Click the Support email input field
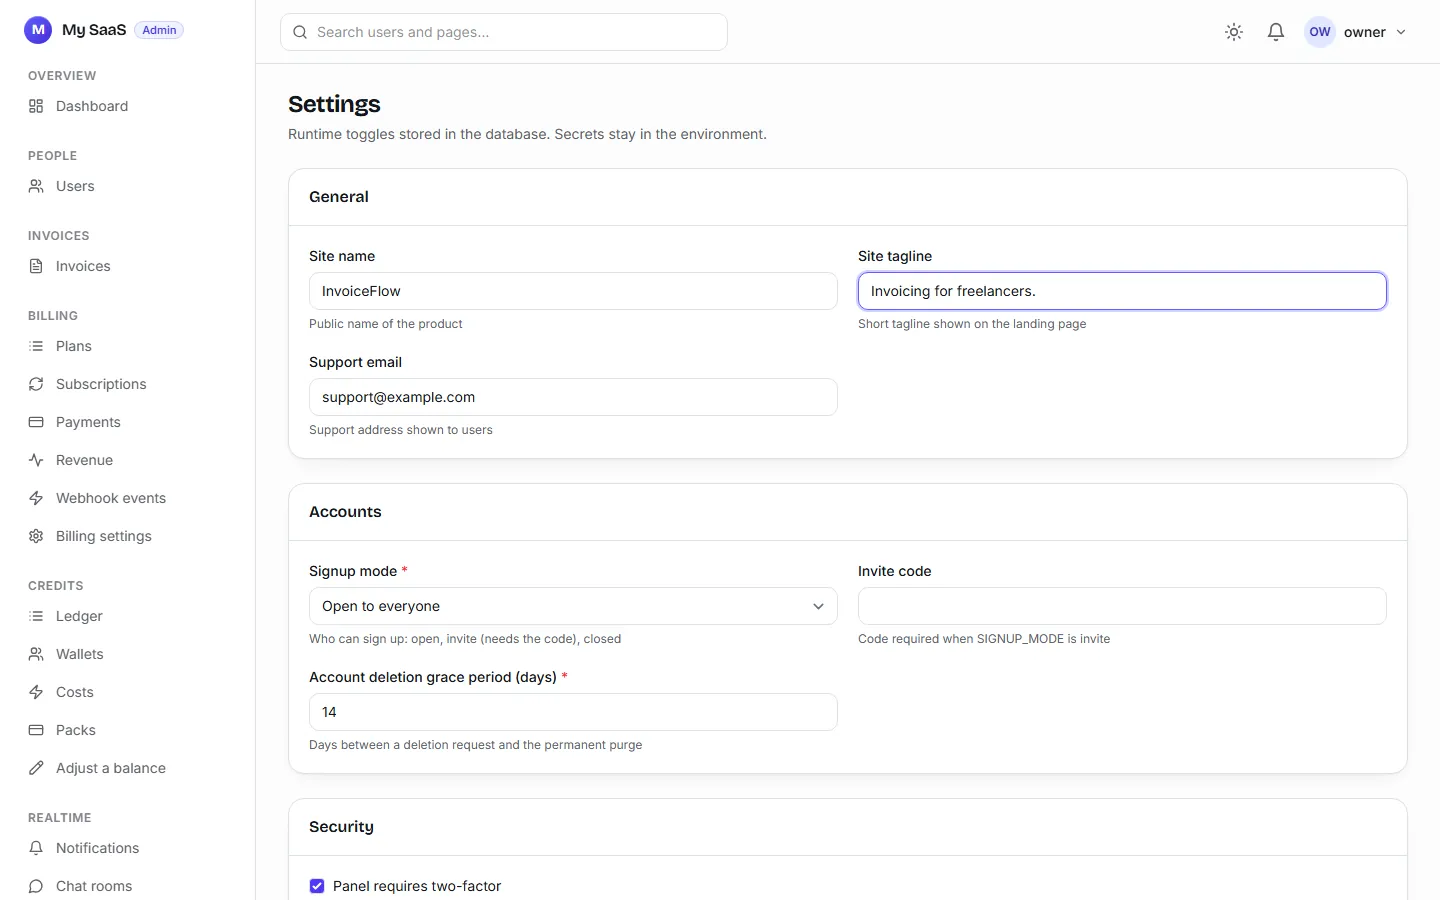 tap(573, 397)
